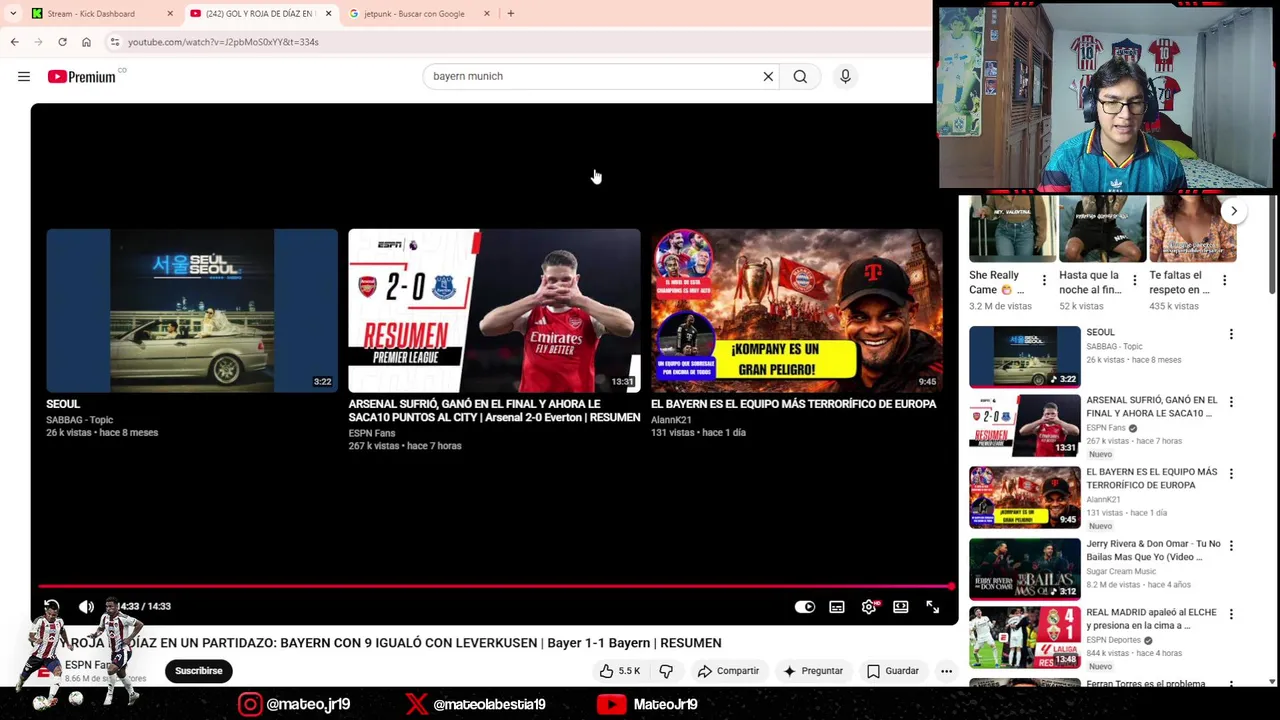Replay the video with replay icon
The height and width of the screenshot is (720, 1280).
click(x=52, y=606)
